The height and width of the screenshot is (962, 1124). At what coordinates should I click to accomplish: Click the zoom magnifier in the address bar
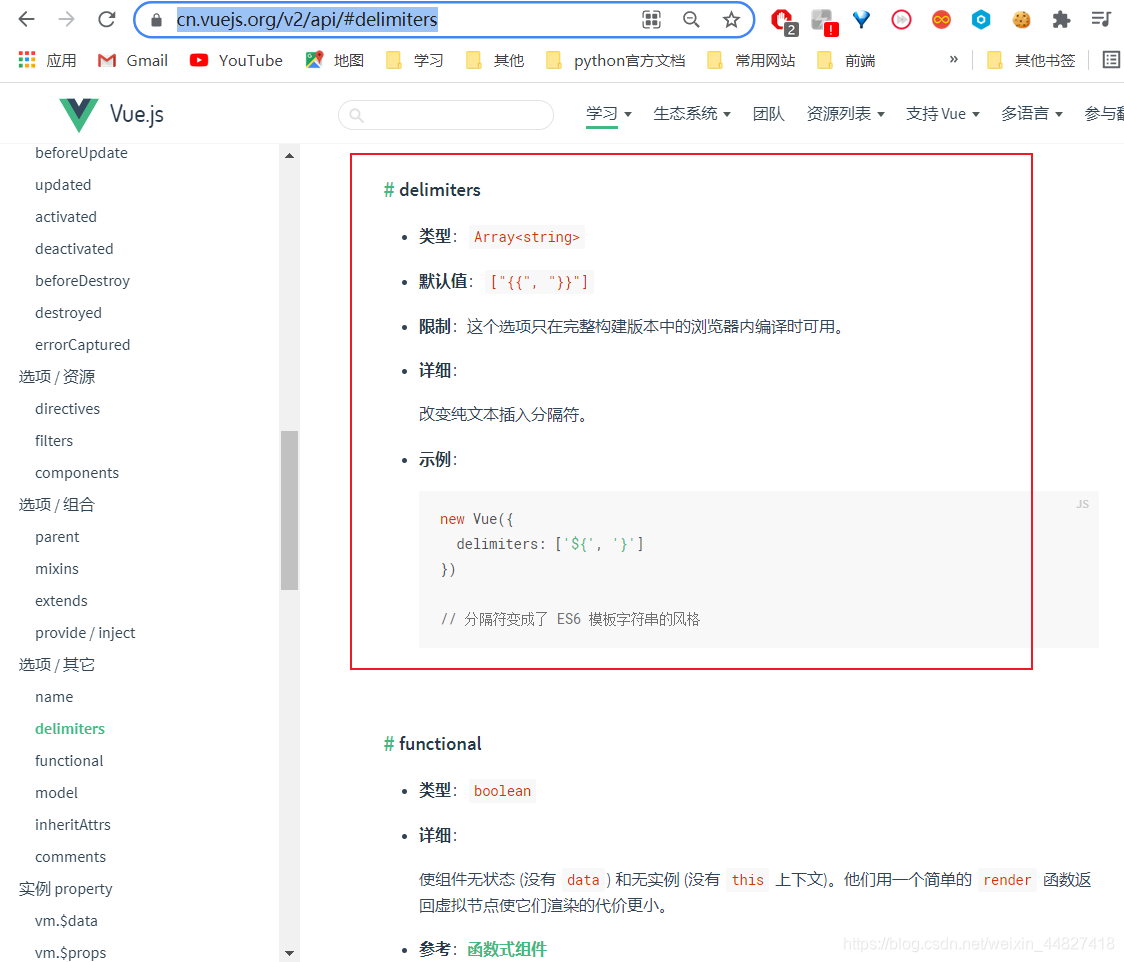[692, 19]
